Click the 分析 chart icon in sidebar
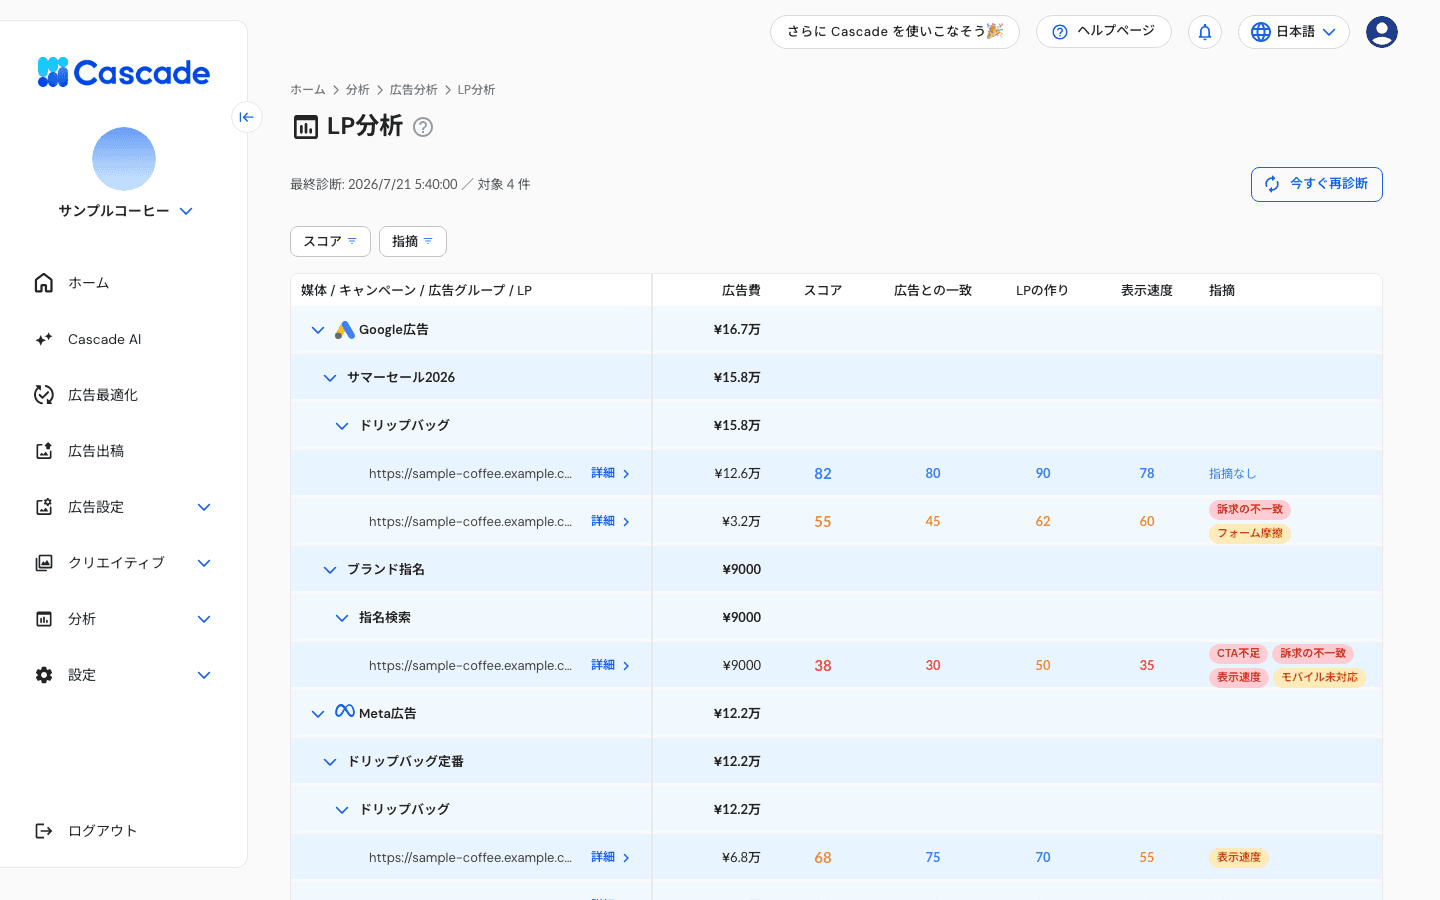The image size is (1440, 900). tap(44, 619)
